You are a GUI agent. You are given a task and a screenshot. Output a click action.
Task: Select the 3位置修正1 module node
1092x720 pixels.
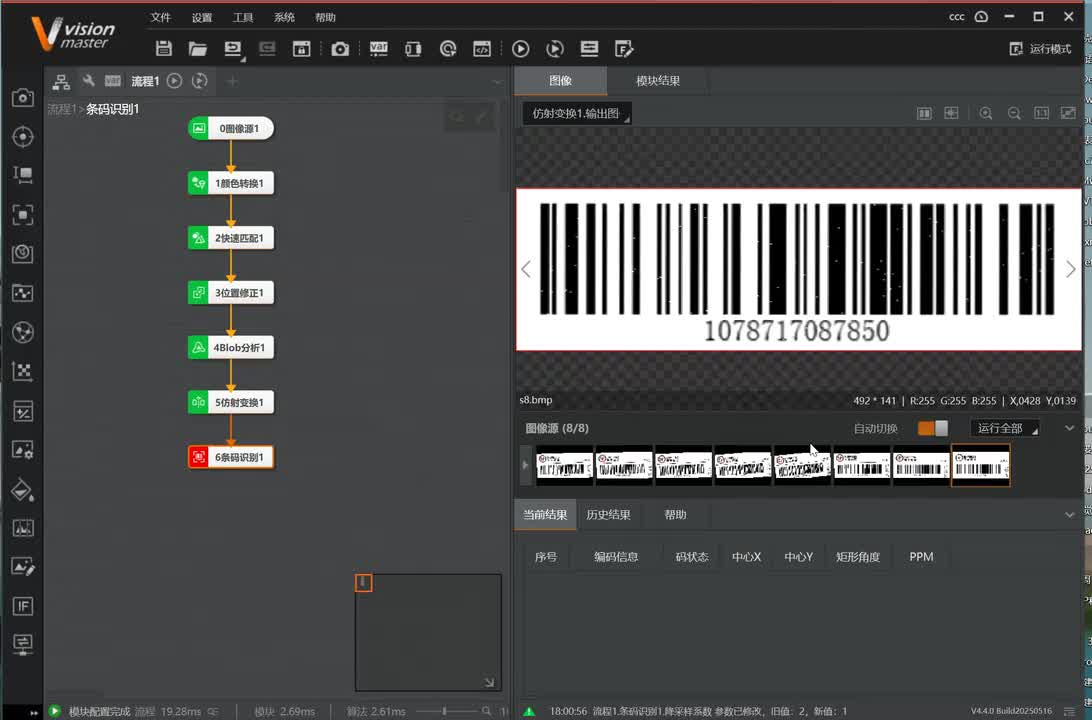click(x=231, y=292)
